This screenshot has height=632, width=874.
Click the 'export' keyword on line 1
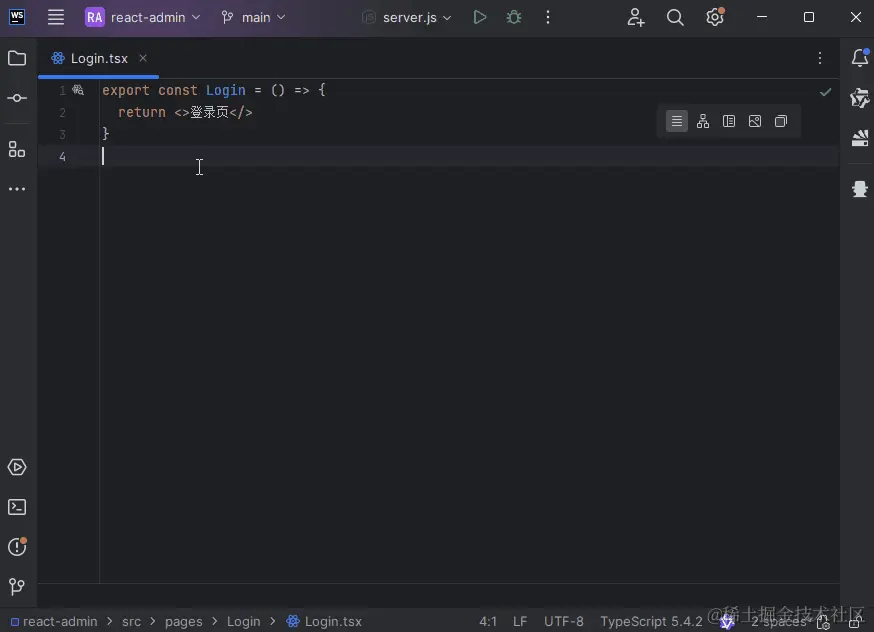125,90
